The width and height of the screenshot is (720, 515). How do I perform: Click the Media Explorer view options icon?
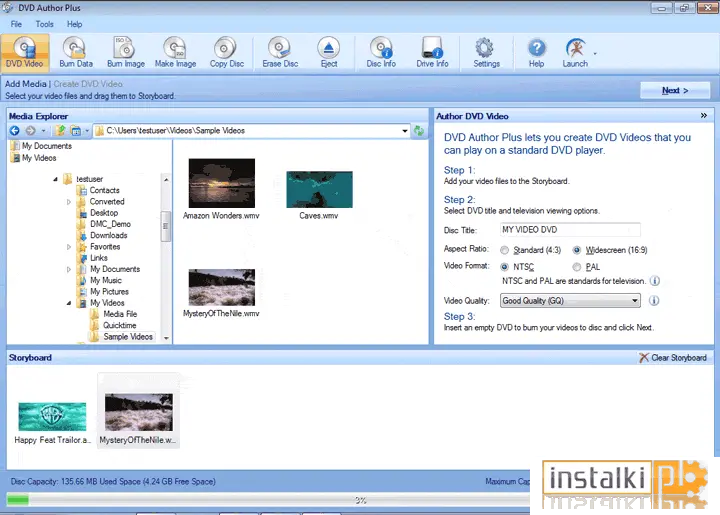coord(76,131)
